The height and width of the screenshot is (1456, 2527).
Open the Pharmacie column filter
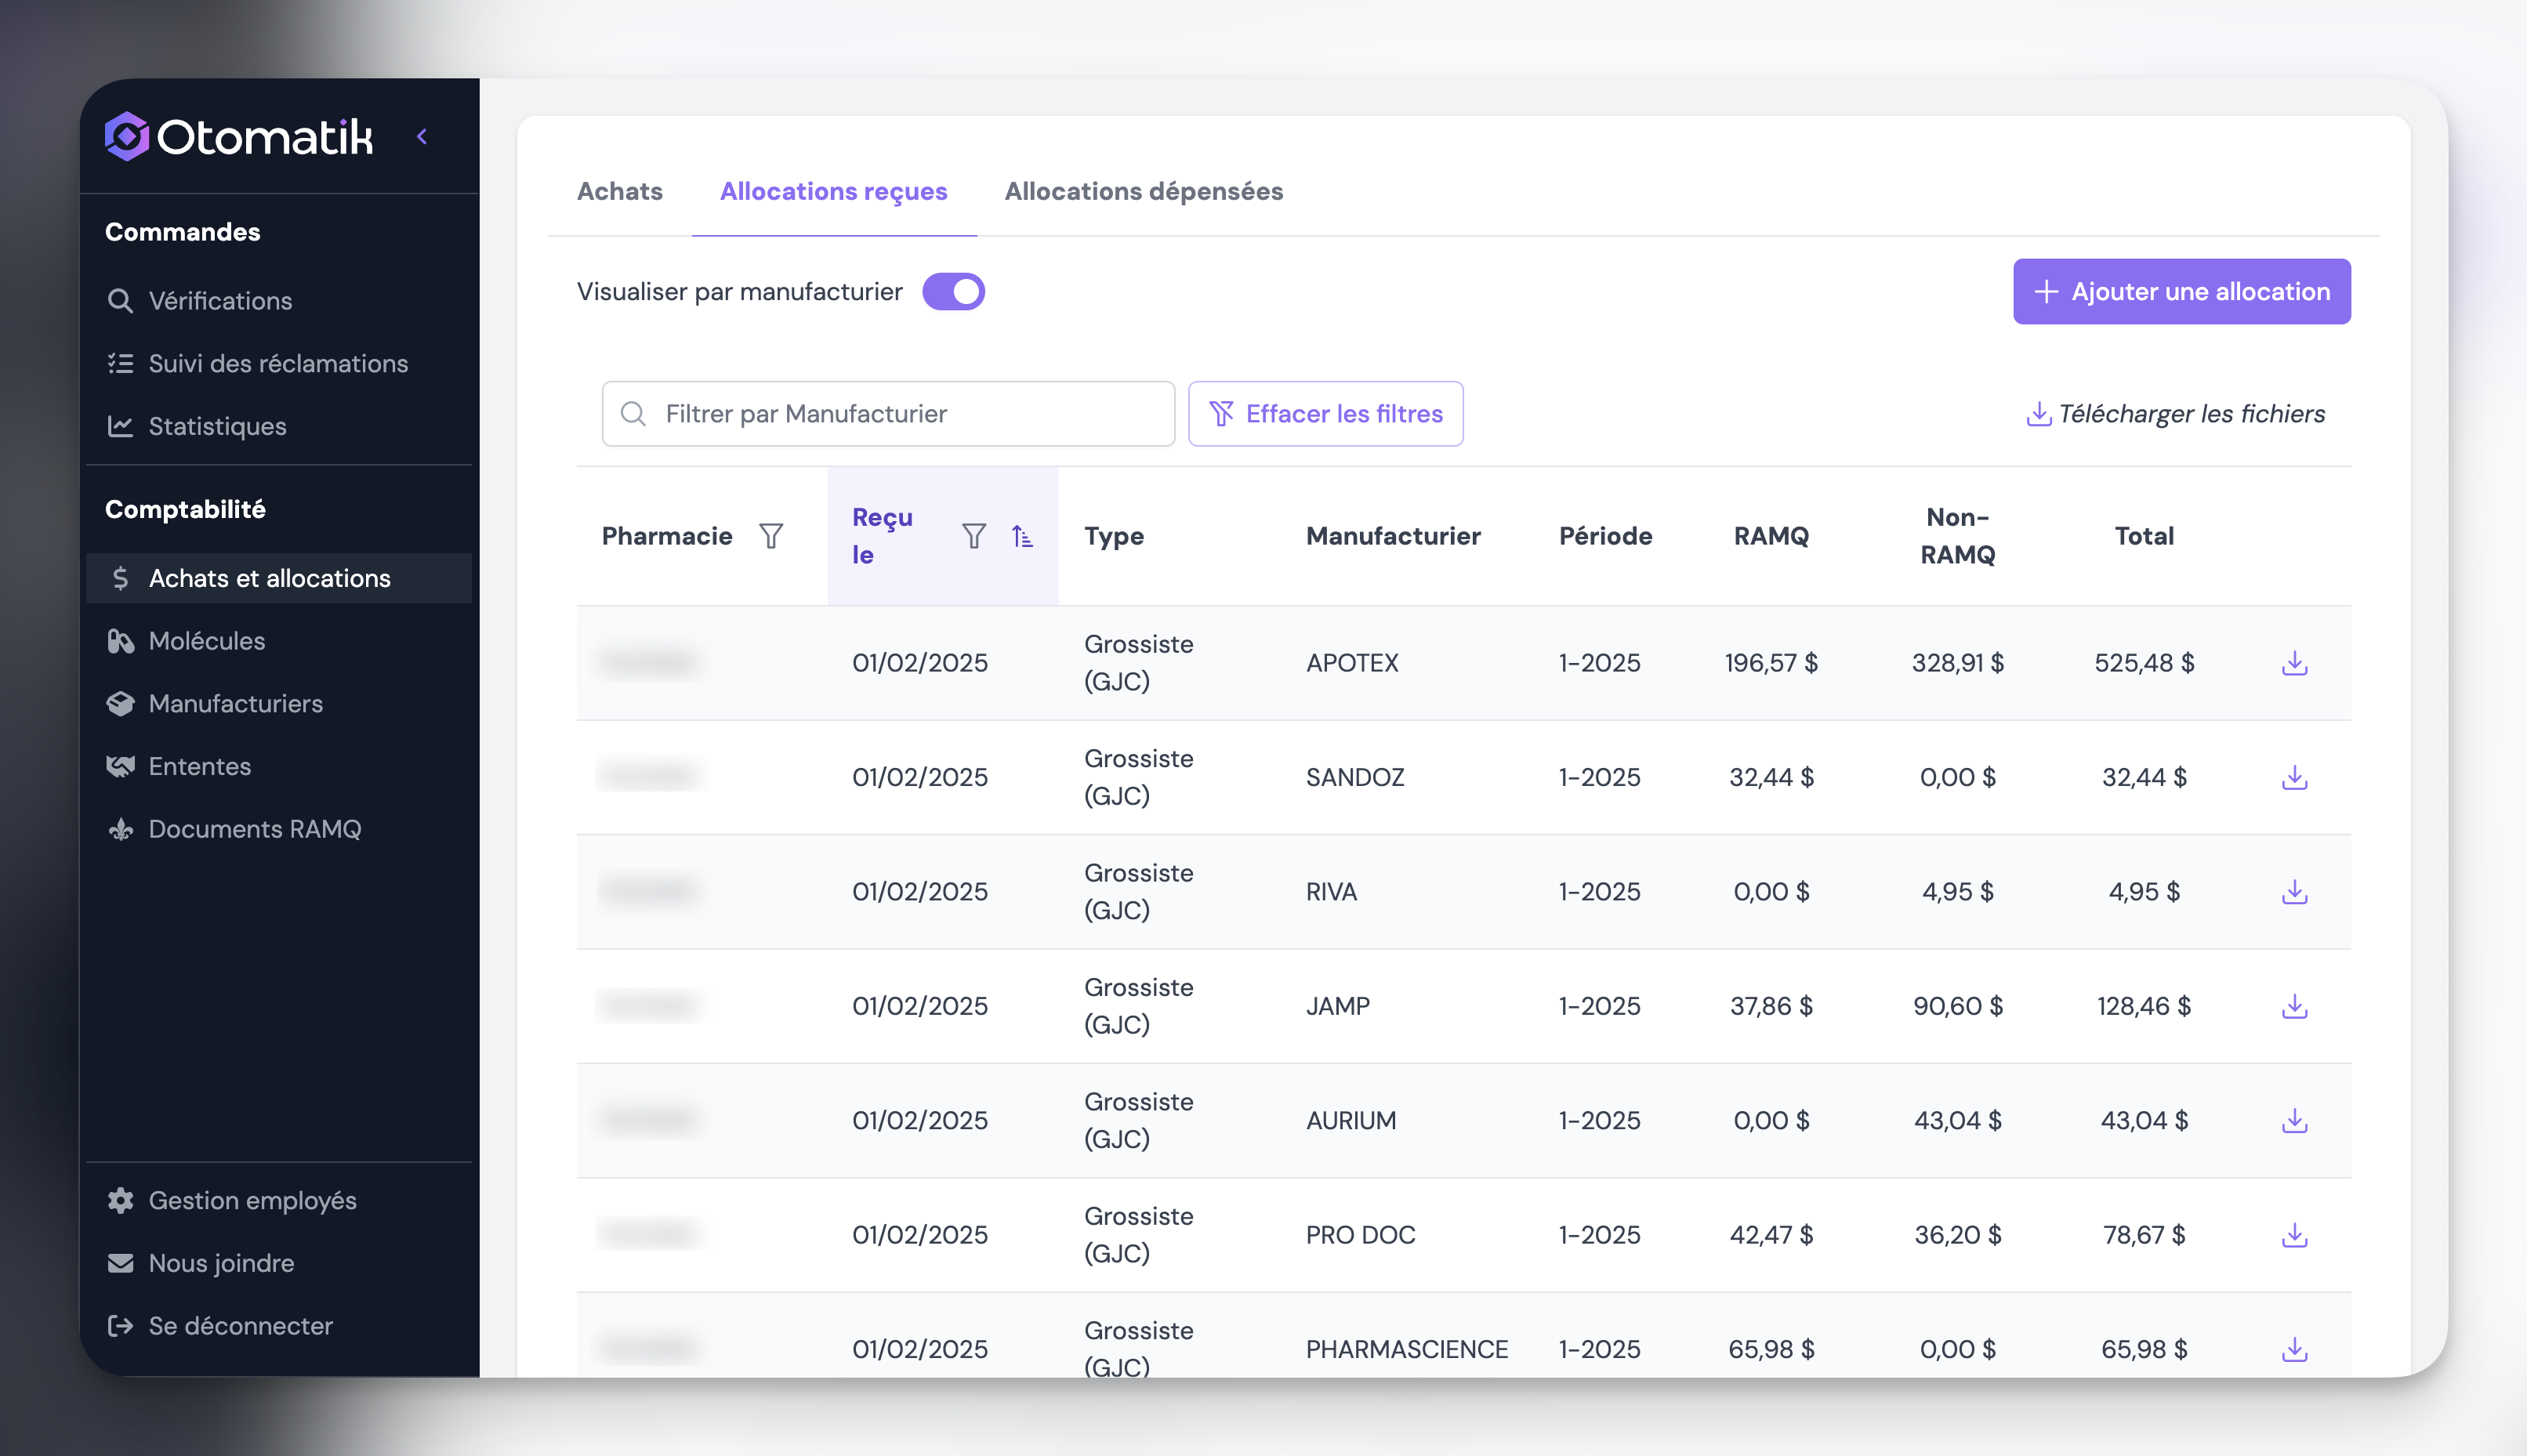[x=770, y=536]
